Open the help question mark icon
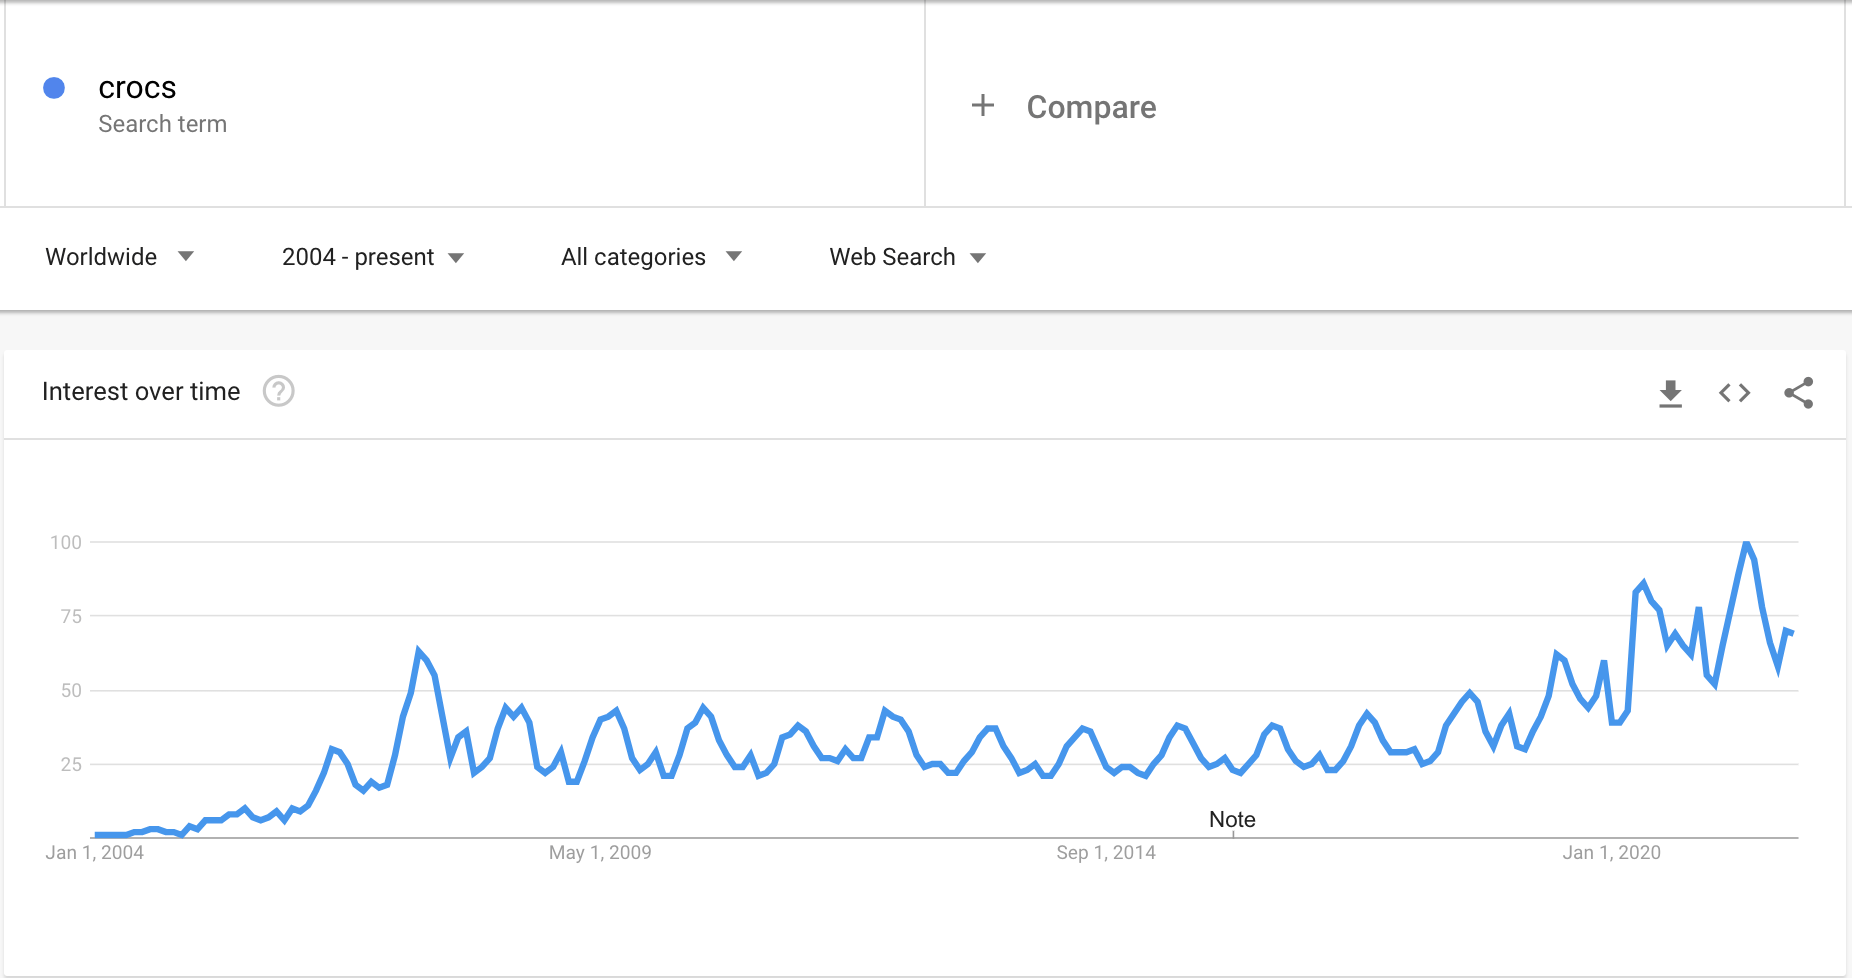The image size is (1852, 978). coord(278,391)
